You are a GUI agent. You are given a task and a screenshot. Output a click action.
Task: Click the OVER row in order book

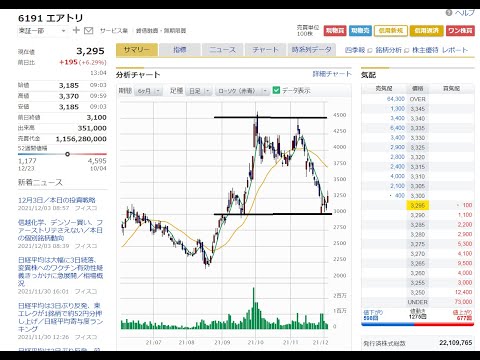[x=417, y=99]
